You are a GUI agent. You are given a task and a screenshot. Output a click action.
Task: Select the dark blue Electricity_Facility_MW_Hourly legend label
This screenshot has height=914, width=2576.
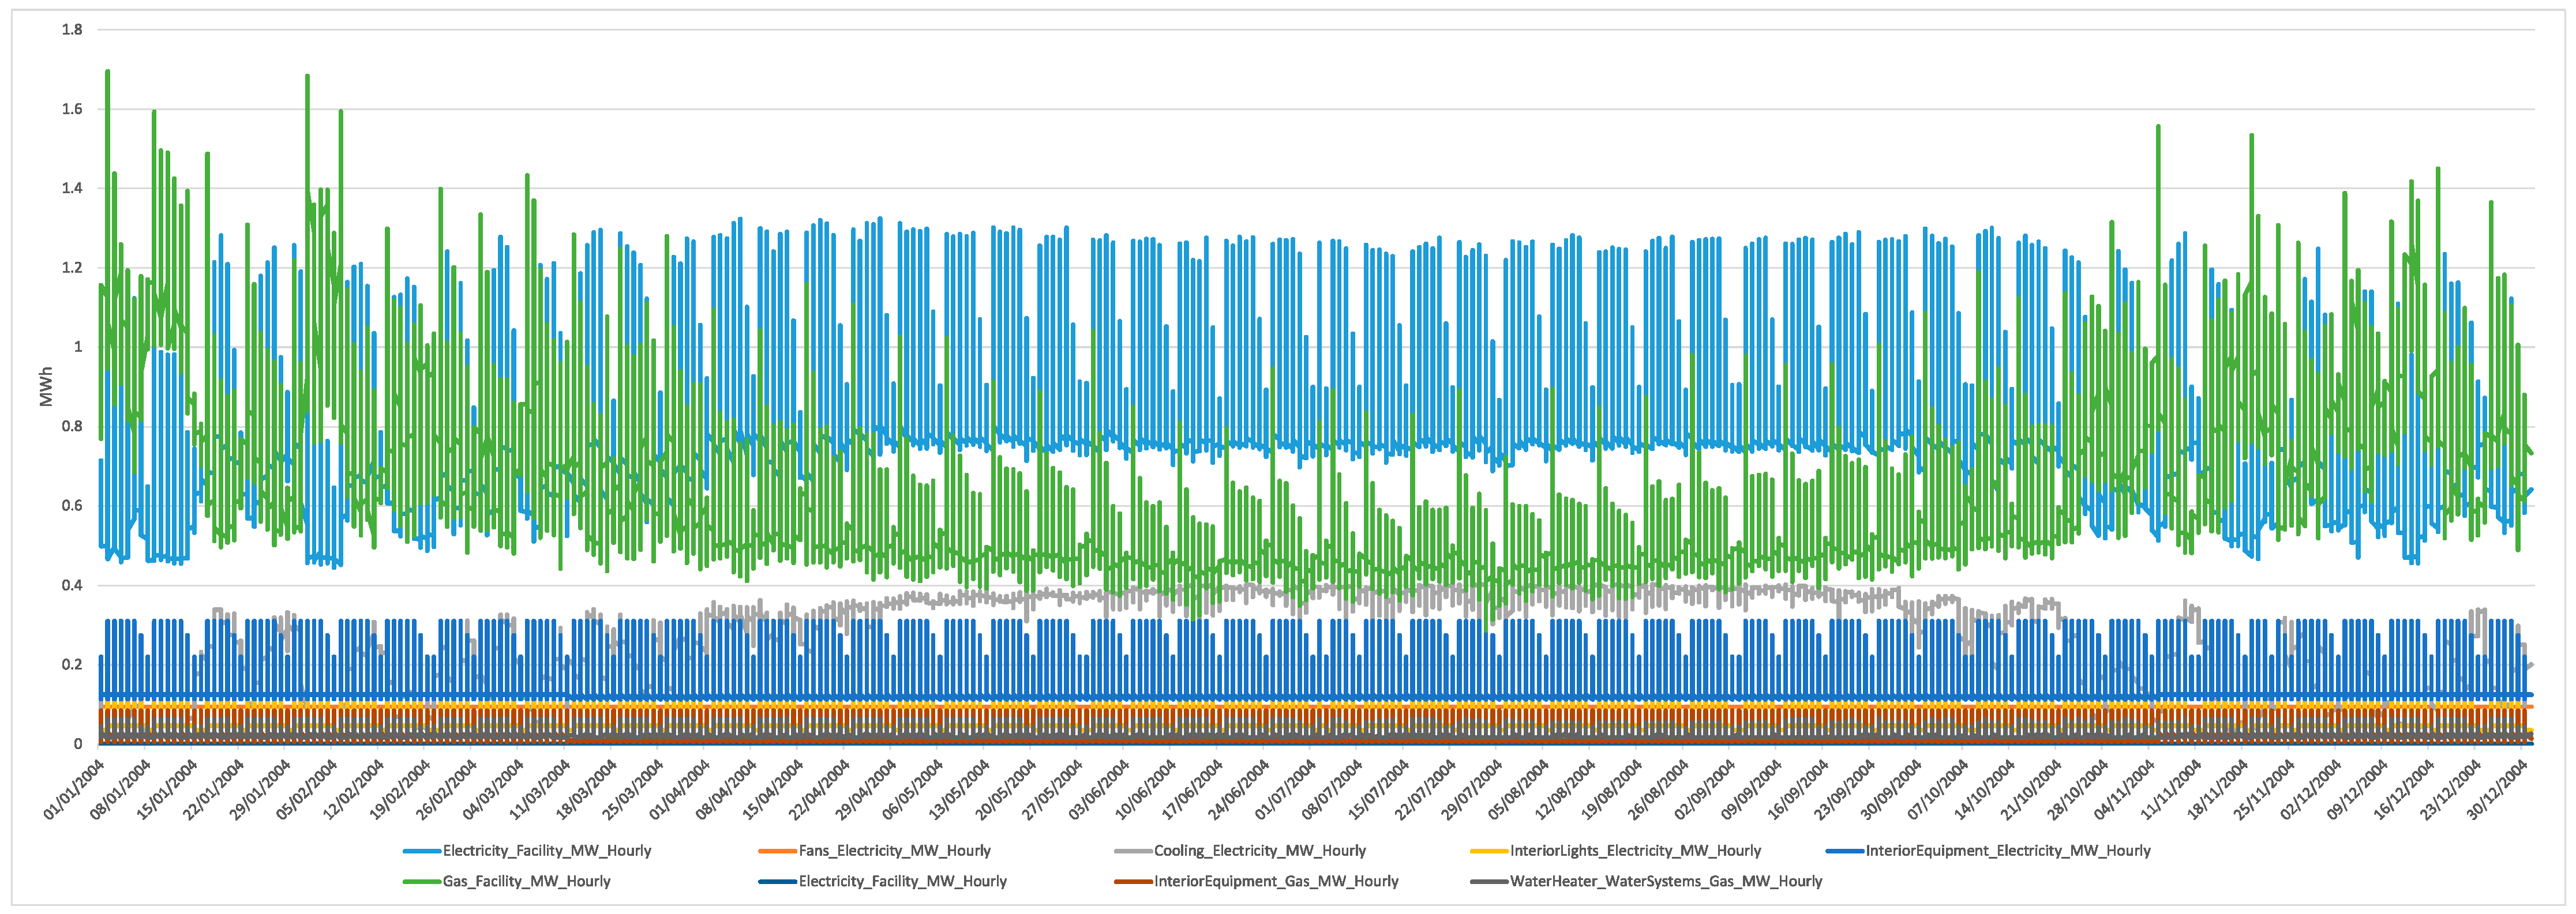pos(902,881)
